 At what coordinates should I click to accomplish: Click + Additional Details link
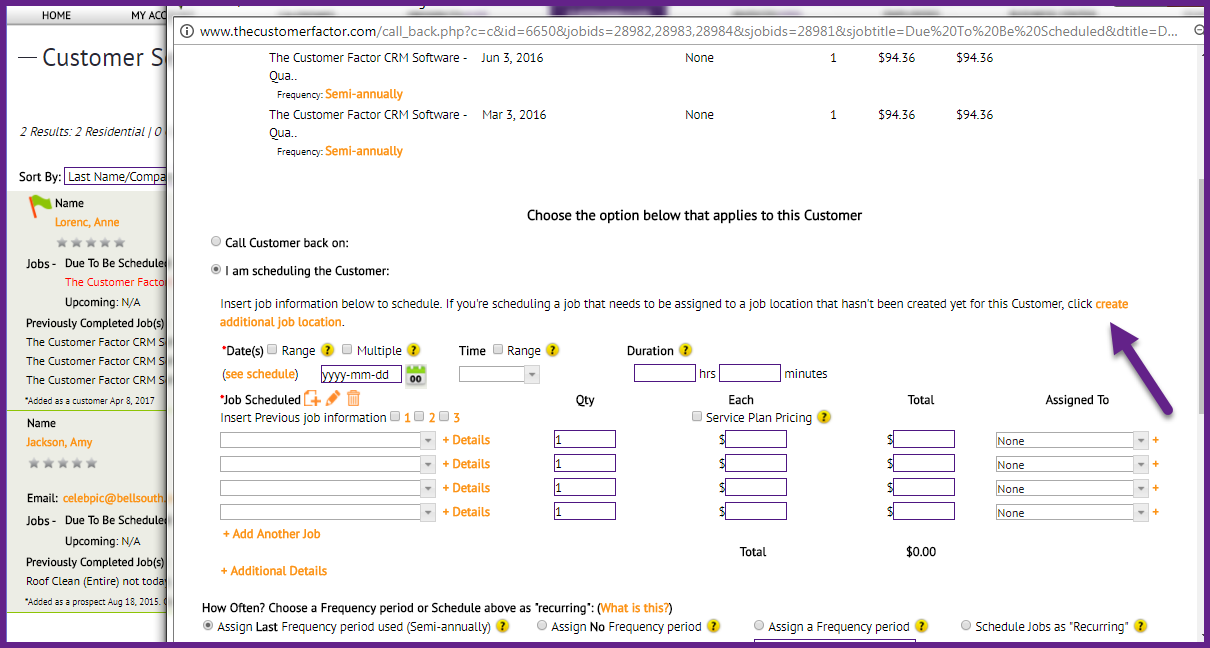click(274, 571)
